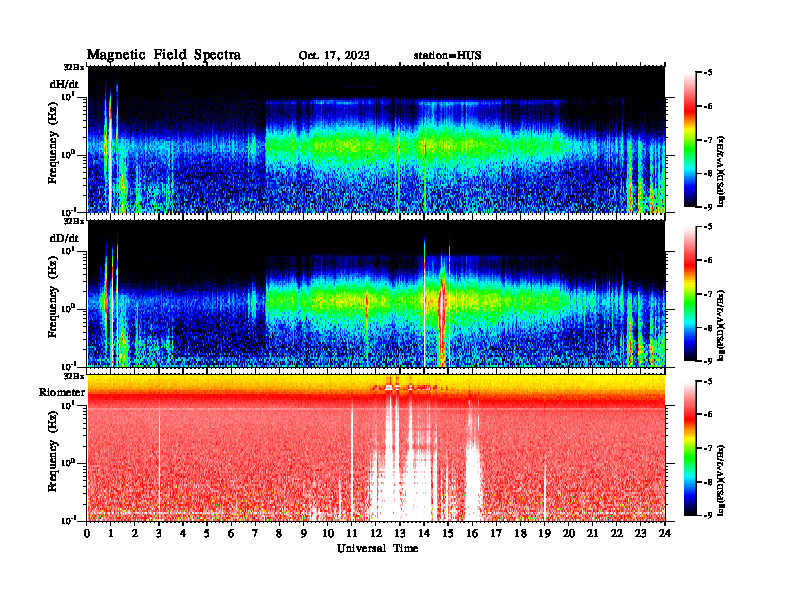This screenshot has width=792, height=612.
Task: Click hour tick label "18" on time axis
Action: 520,534
